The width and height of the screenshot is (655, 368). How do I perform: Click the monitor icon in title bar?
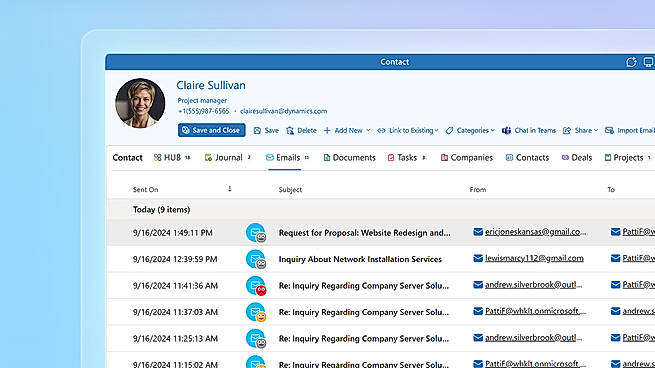pos(648,62)
